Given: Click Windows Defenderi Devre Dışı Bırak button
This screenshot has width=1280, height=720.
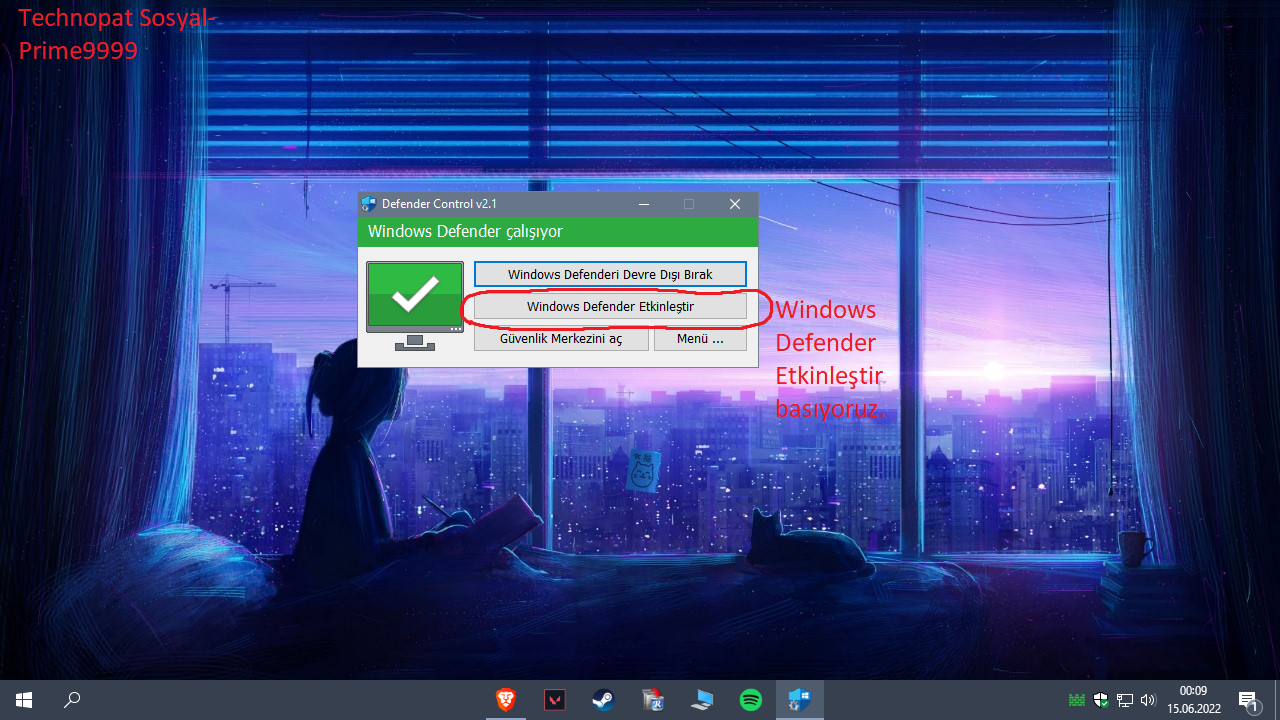Looking at the screenshot, I should point(610,274).
